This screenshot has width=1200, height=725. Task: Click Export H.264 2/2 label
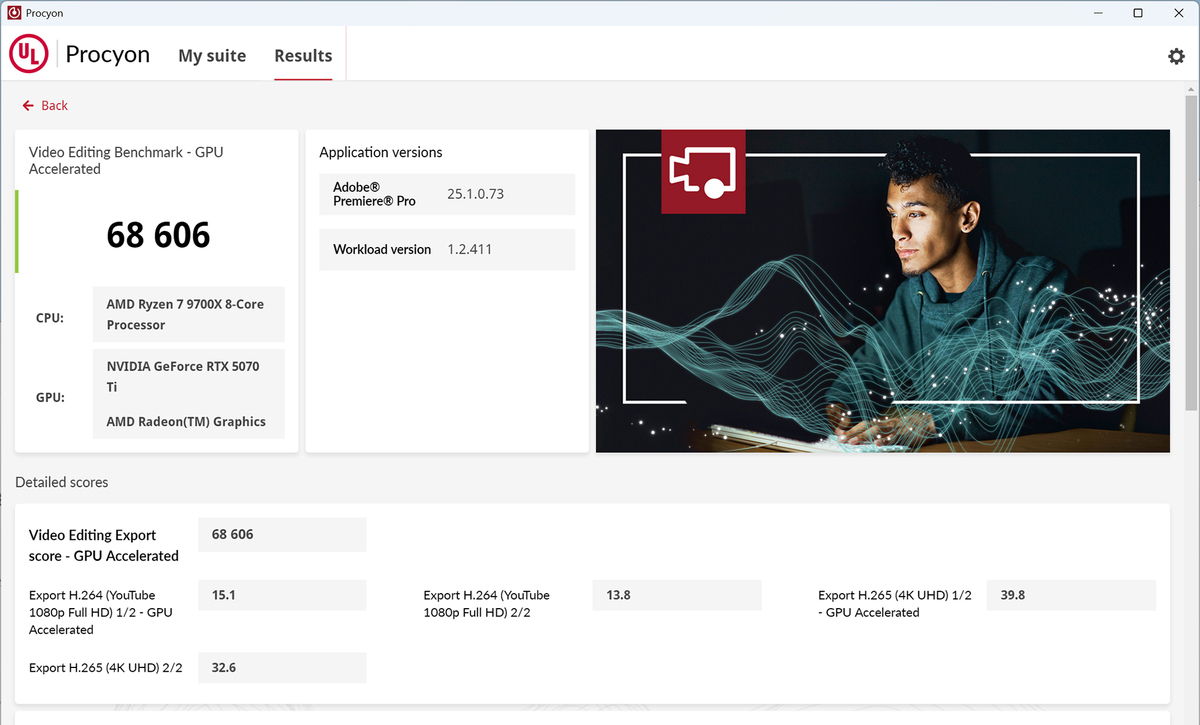point(487,603)
